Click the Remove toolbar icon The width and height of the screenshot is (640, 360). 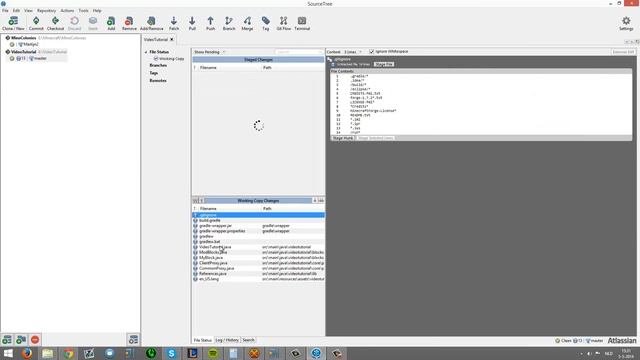point(129,23)
